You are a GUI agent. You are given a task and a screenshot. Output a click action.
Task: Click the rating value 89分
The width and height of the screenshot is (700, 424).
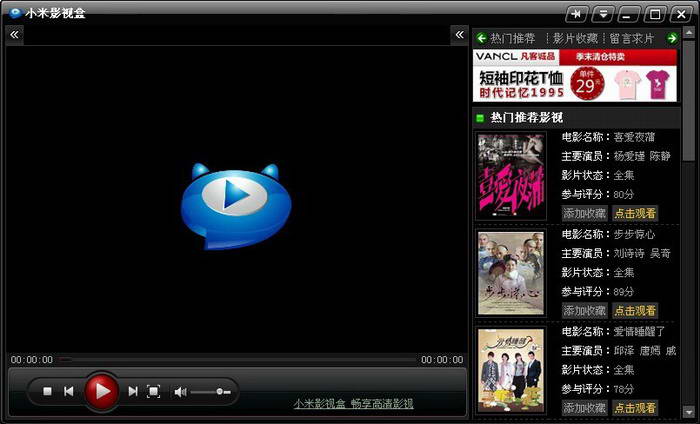click(624, 292)
